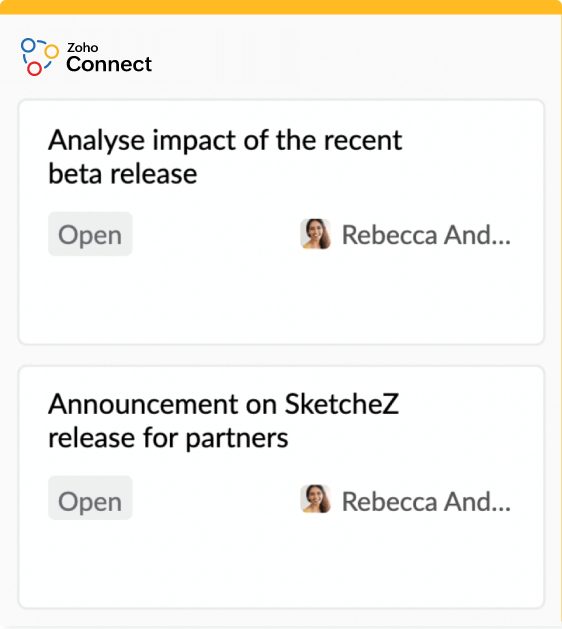Screen dimensions: 562x629
Task: Select the assignee name on the SketcheZ announcement task
Action: pos(426,501)
